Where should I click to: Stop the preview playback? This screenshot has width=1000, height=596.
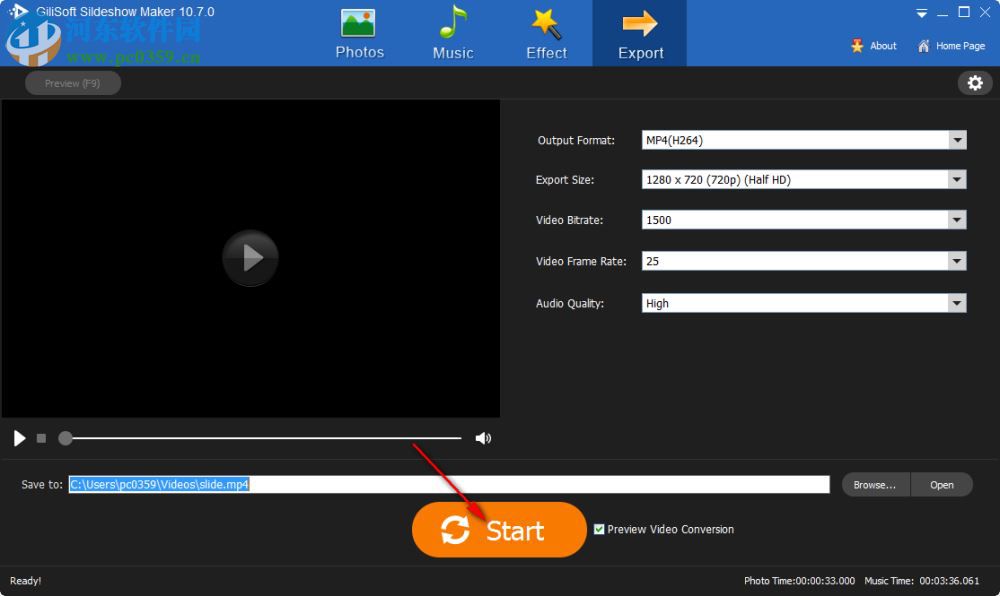tap(41, 438)
